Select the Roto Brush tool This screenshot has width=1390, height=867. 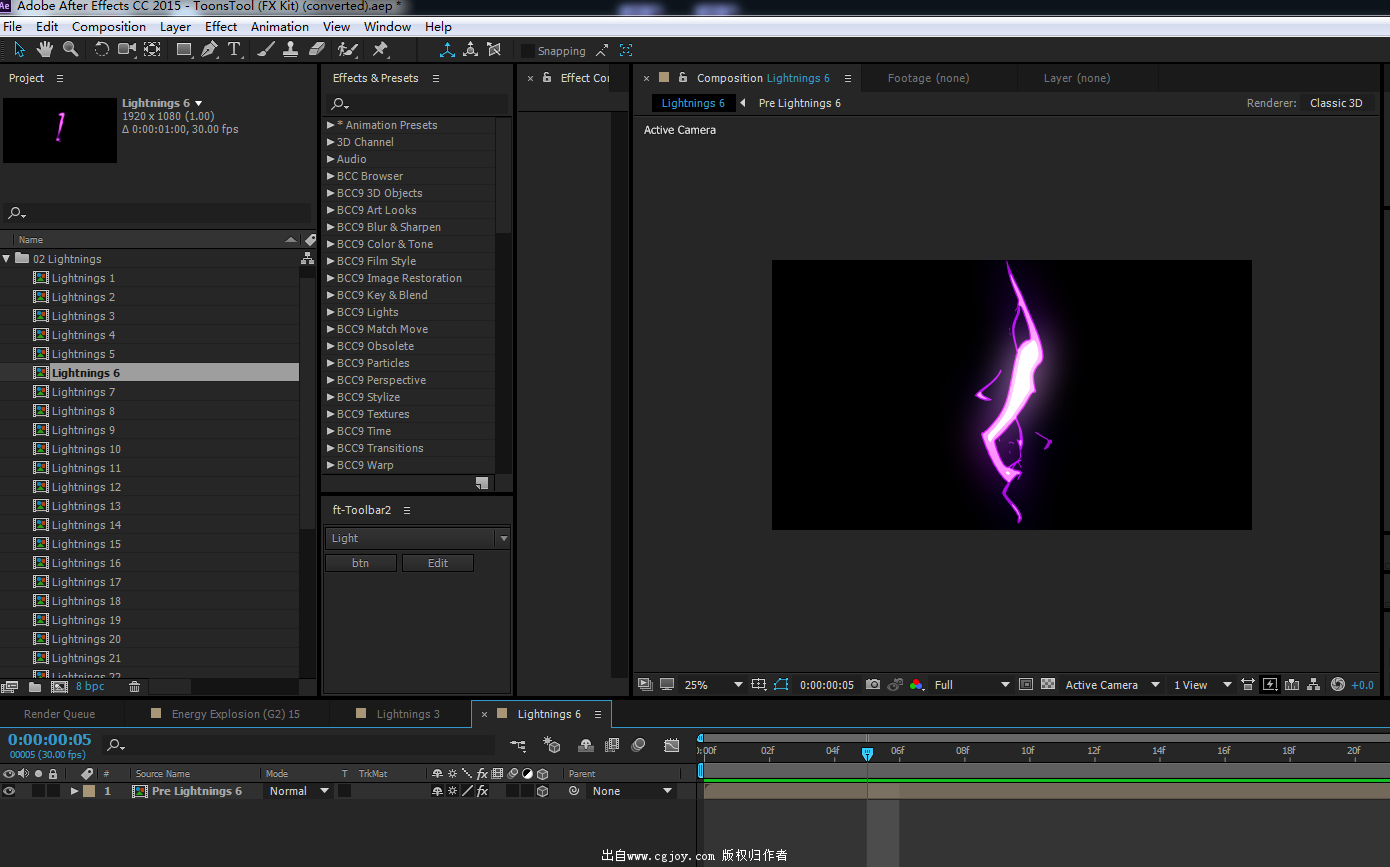[348, 49]
